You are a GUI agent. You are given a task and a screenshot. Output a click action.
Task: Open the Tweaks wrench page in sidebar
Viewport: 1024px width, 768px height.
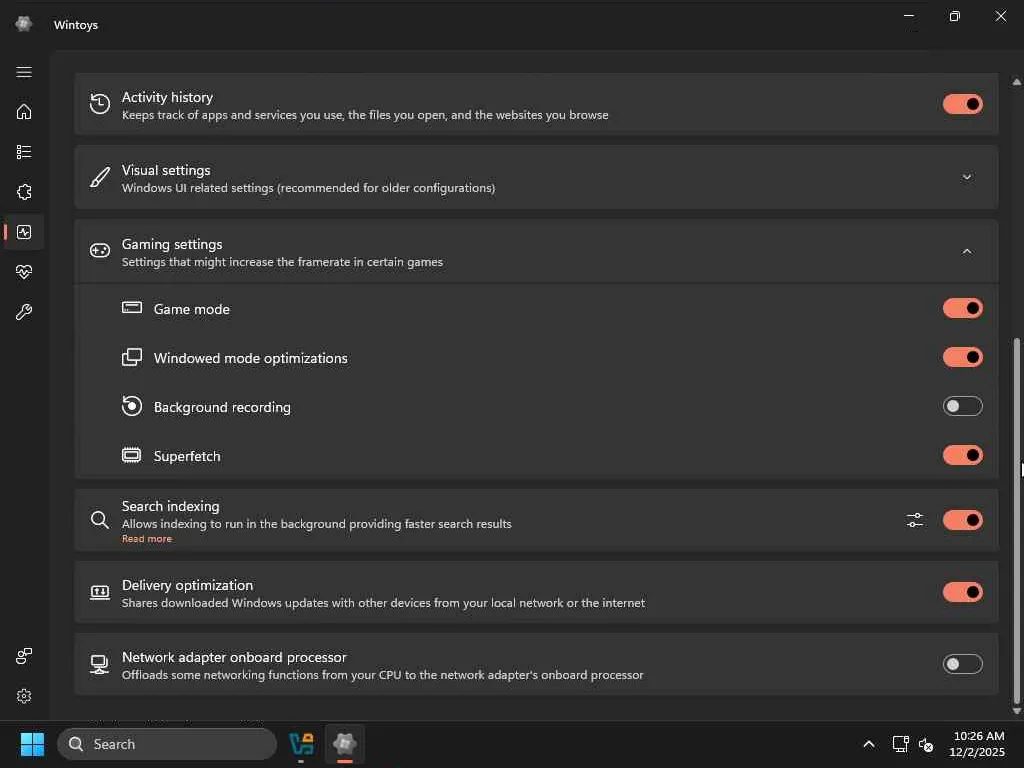point(24,312)
